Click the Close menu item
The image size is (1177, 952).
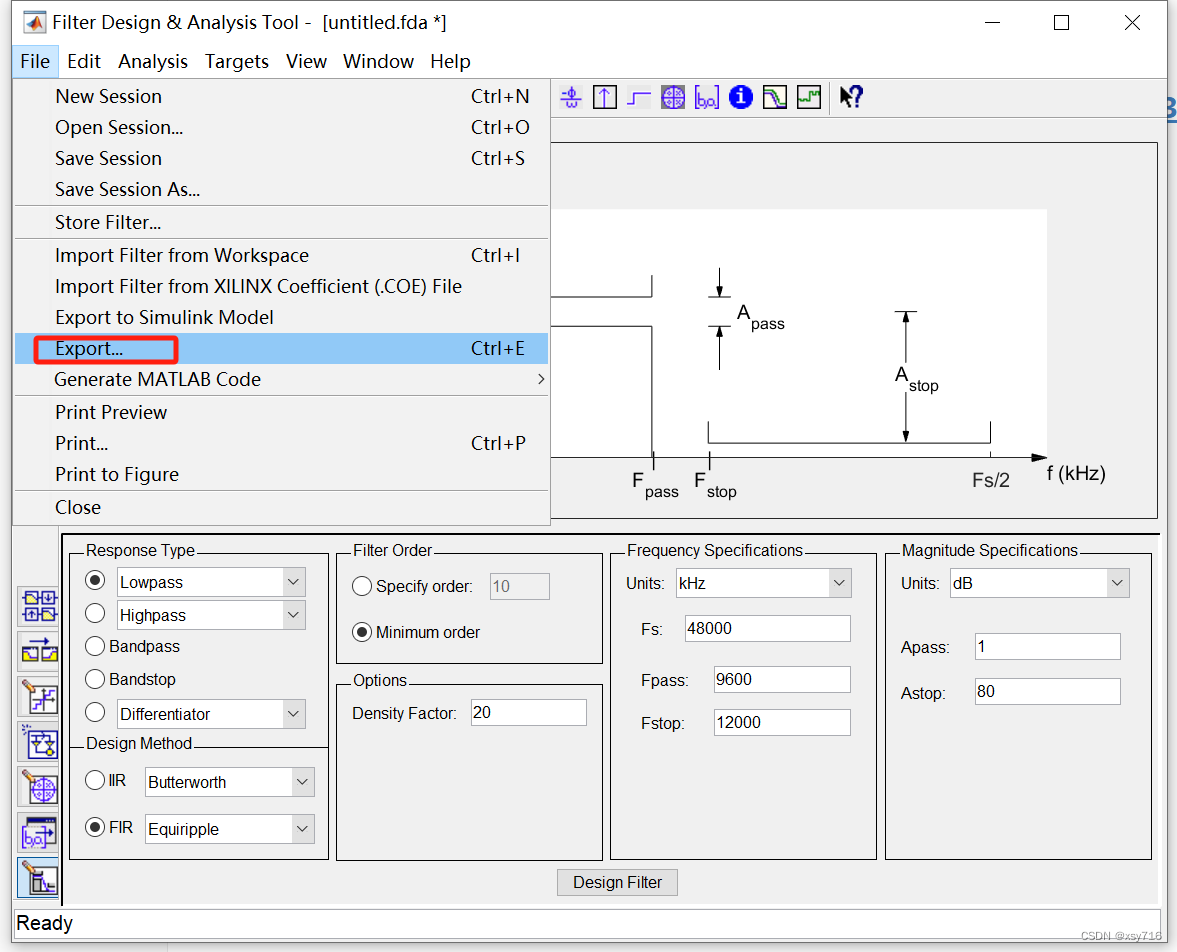point(281,508)
